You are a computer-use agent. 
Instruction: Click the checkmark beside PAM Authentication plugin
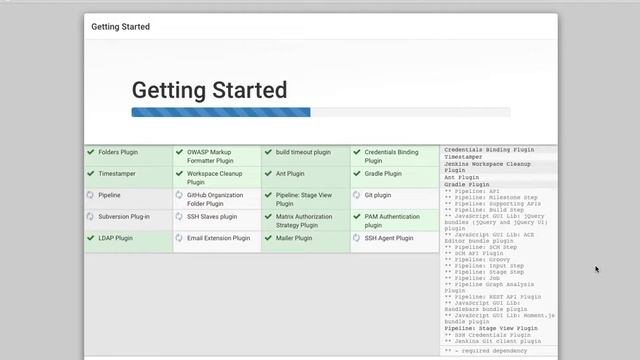357,216
